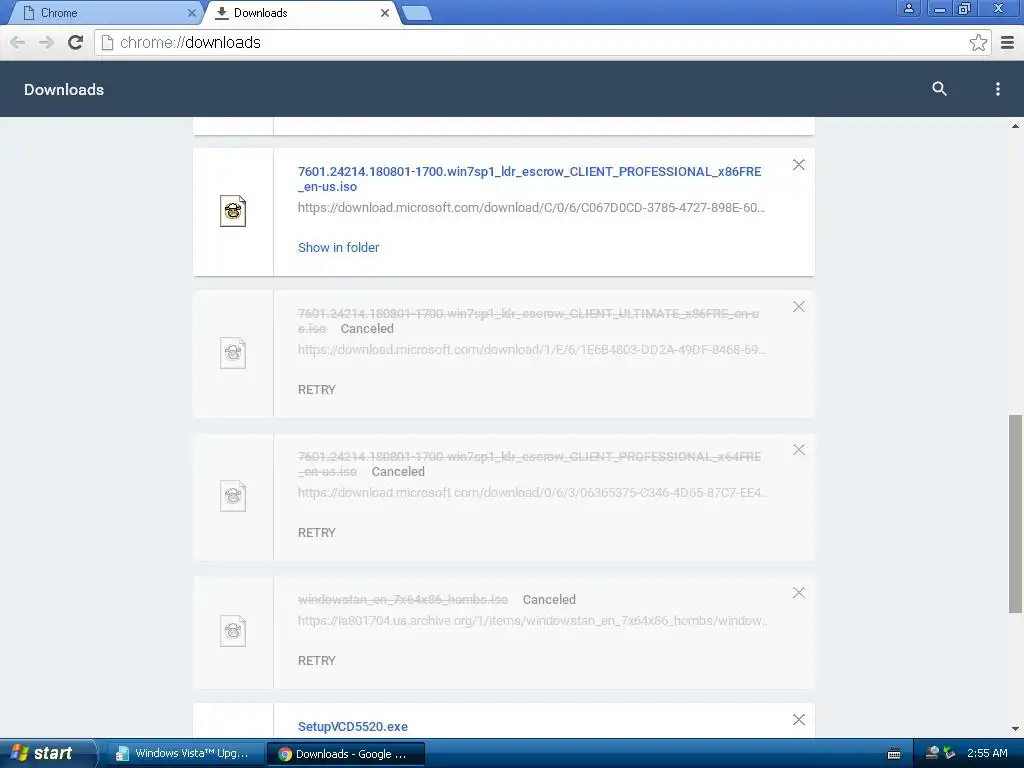Click the 2:55 AM system clock
1024x768 pixels.
tap(987, 754)
